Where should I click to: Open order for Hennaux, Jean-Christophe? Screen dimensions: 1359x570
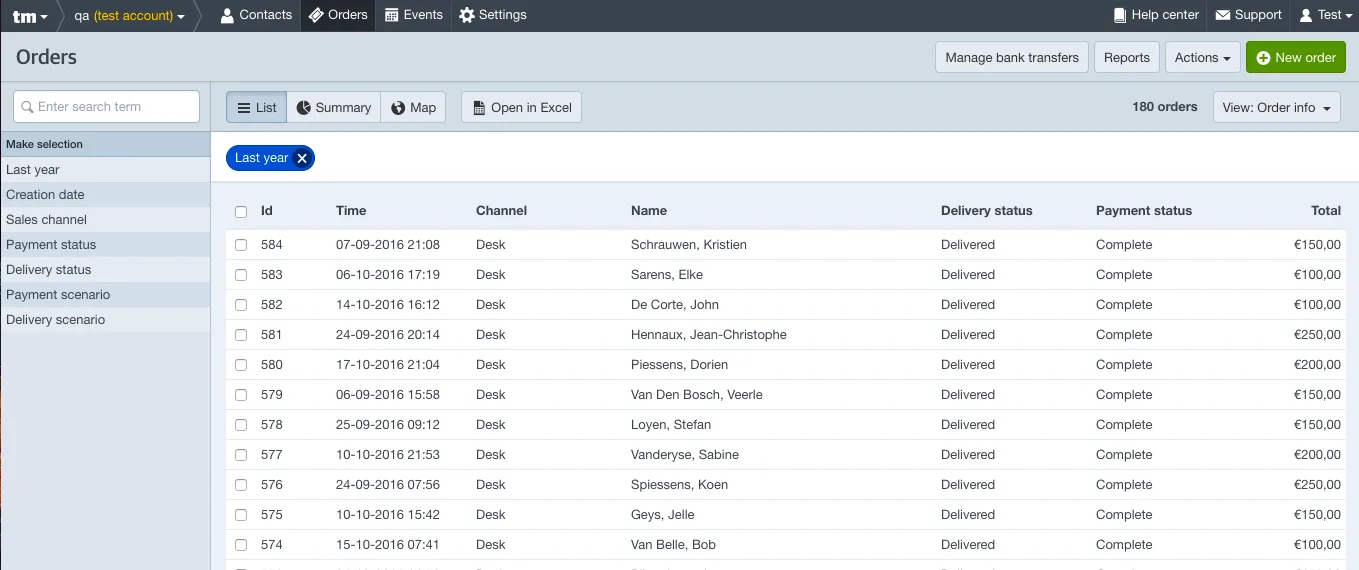(709, 335)
